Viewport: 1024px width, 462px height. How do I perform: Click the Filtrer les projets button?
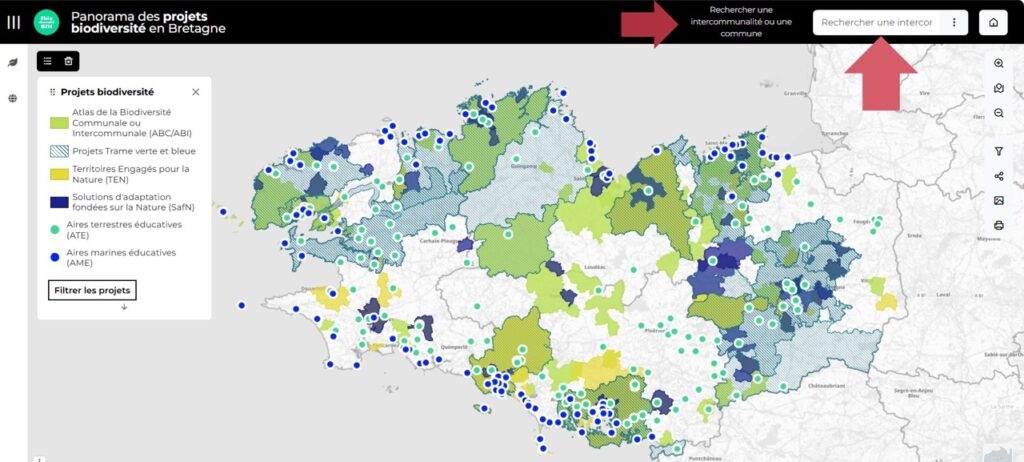point(92,290)
